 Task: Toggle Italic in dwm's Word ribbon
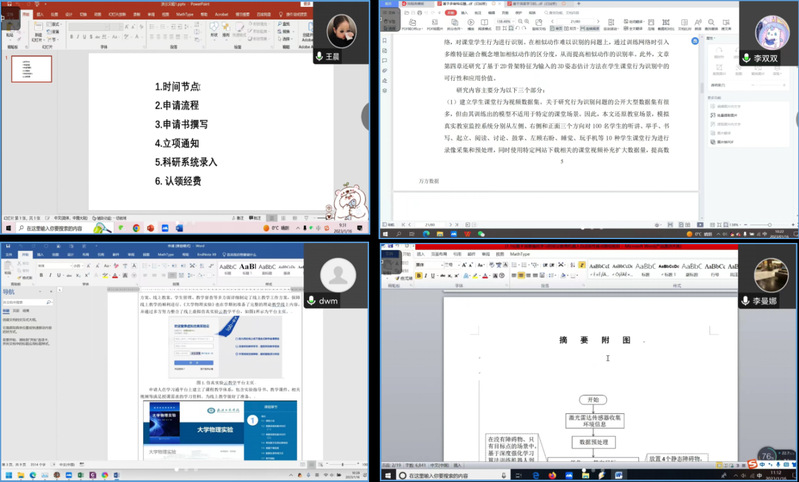coord(49,277)
